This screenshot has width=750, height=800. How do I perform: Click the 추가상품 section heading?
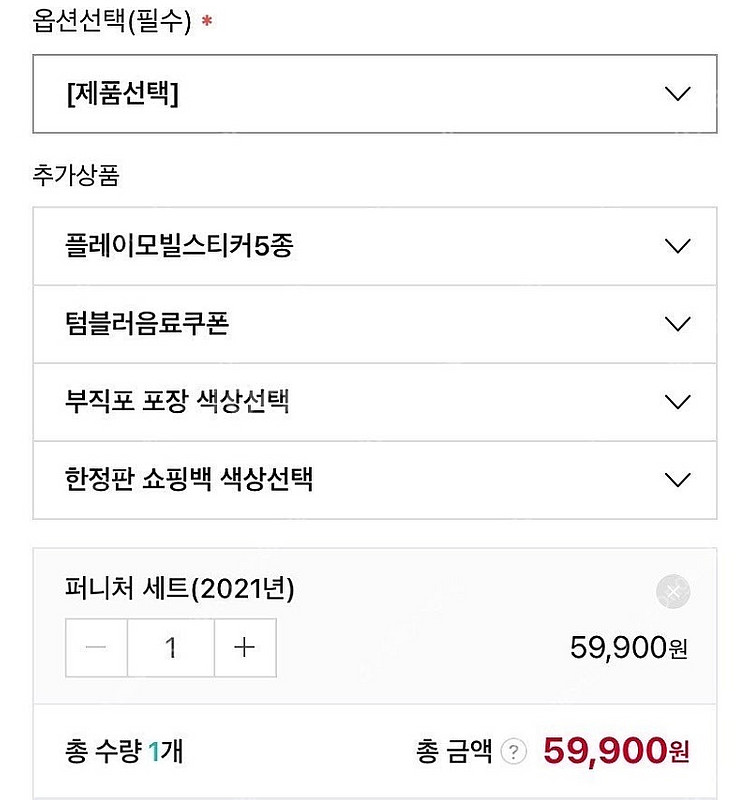(x=76, y=176)
